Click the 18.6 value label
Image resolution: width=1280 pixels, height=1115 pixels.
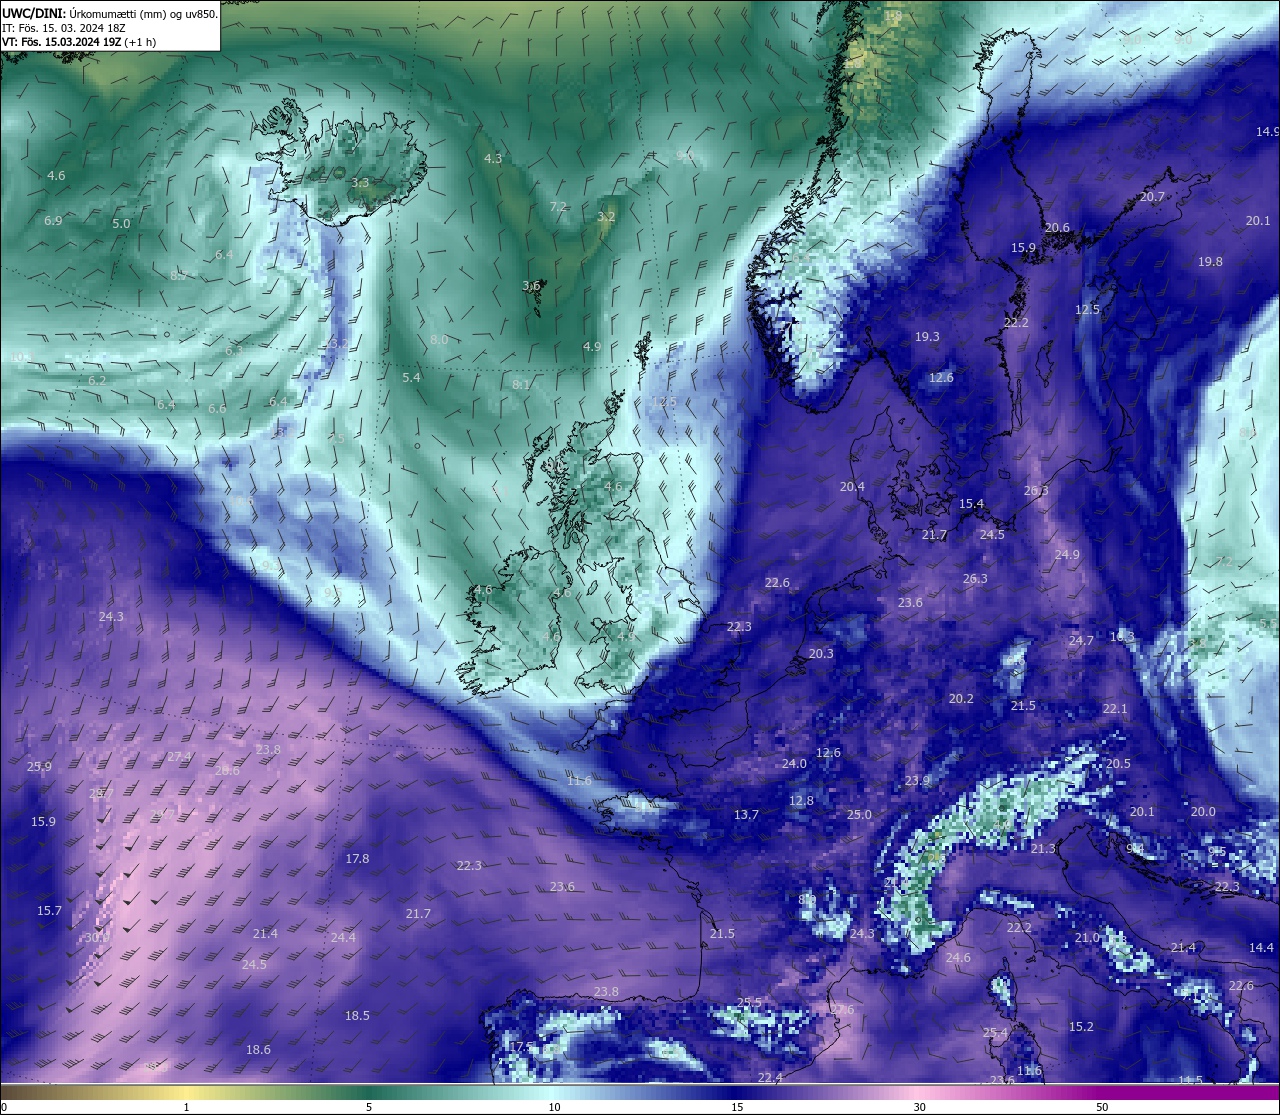[x=258, y=1049]
